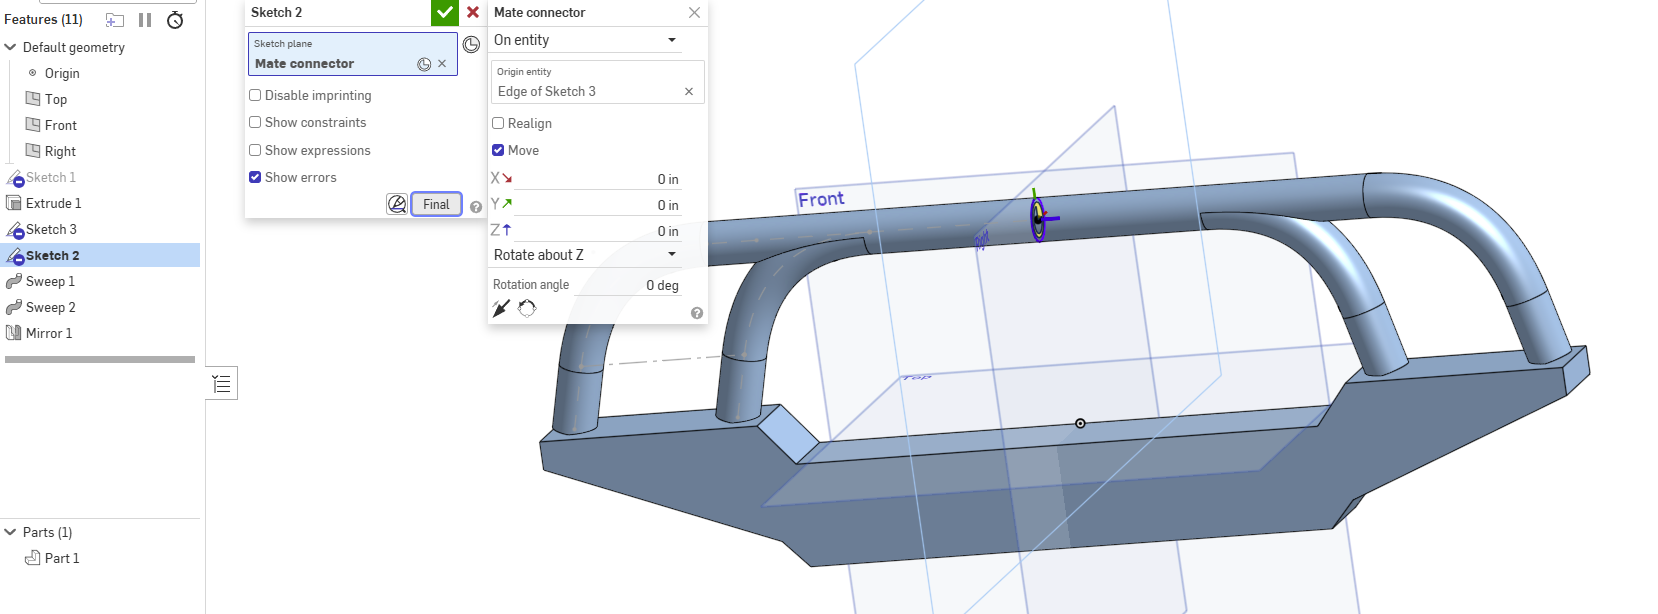Clear the Mate connector sketch plane selection

(442, 64)
